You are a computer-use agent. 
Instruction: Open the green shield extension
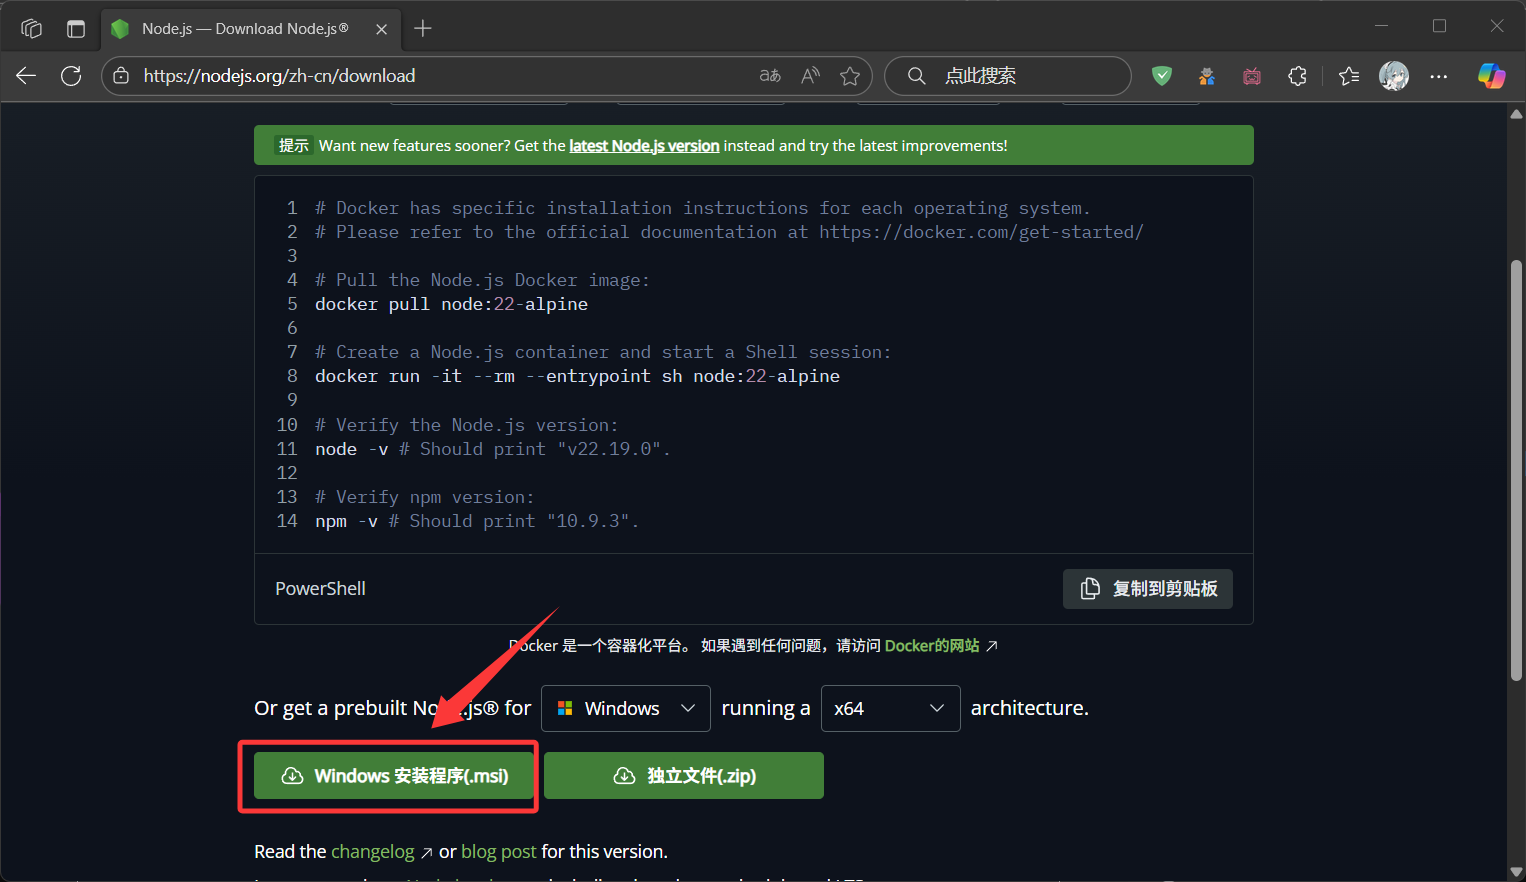coord(1162,76)
